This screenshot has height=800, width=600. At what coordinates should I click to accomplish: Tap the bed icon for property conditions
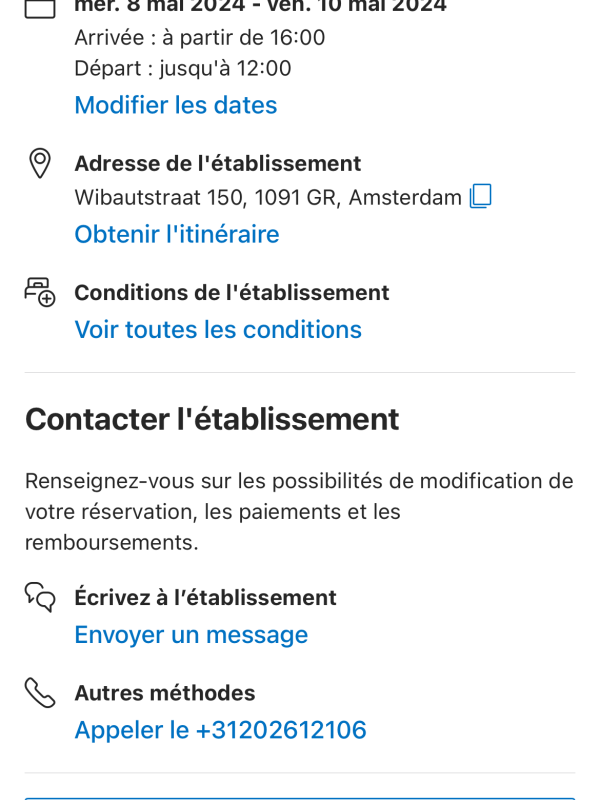point(39,292)
